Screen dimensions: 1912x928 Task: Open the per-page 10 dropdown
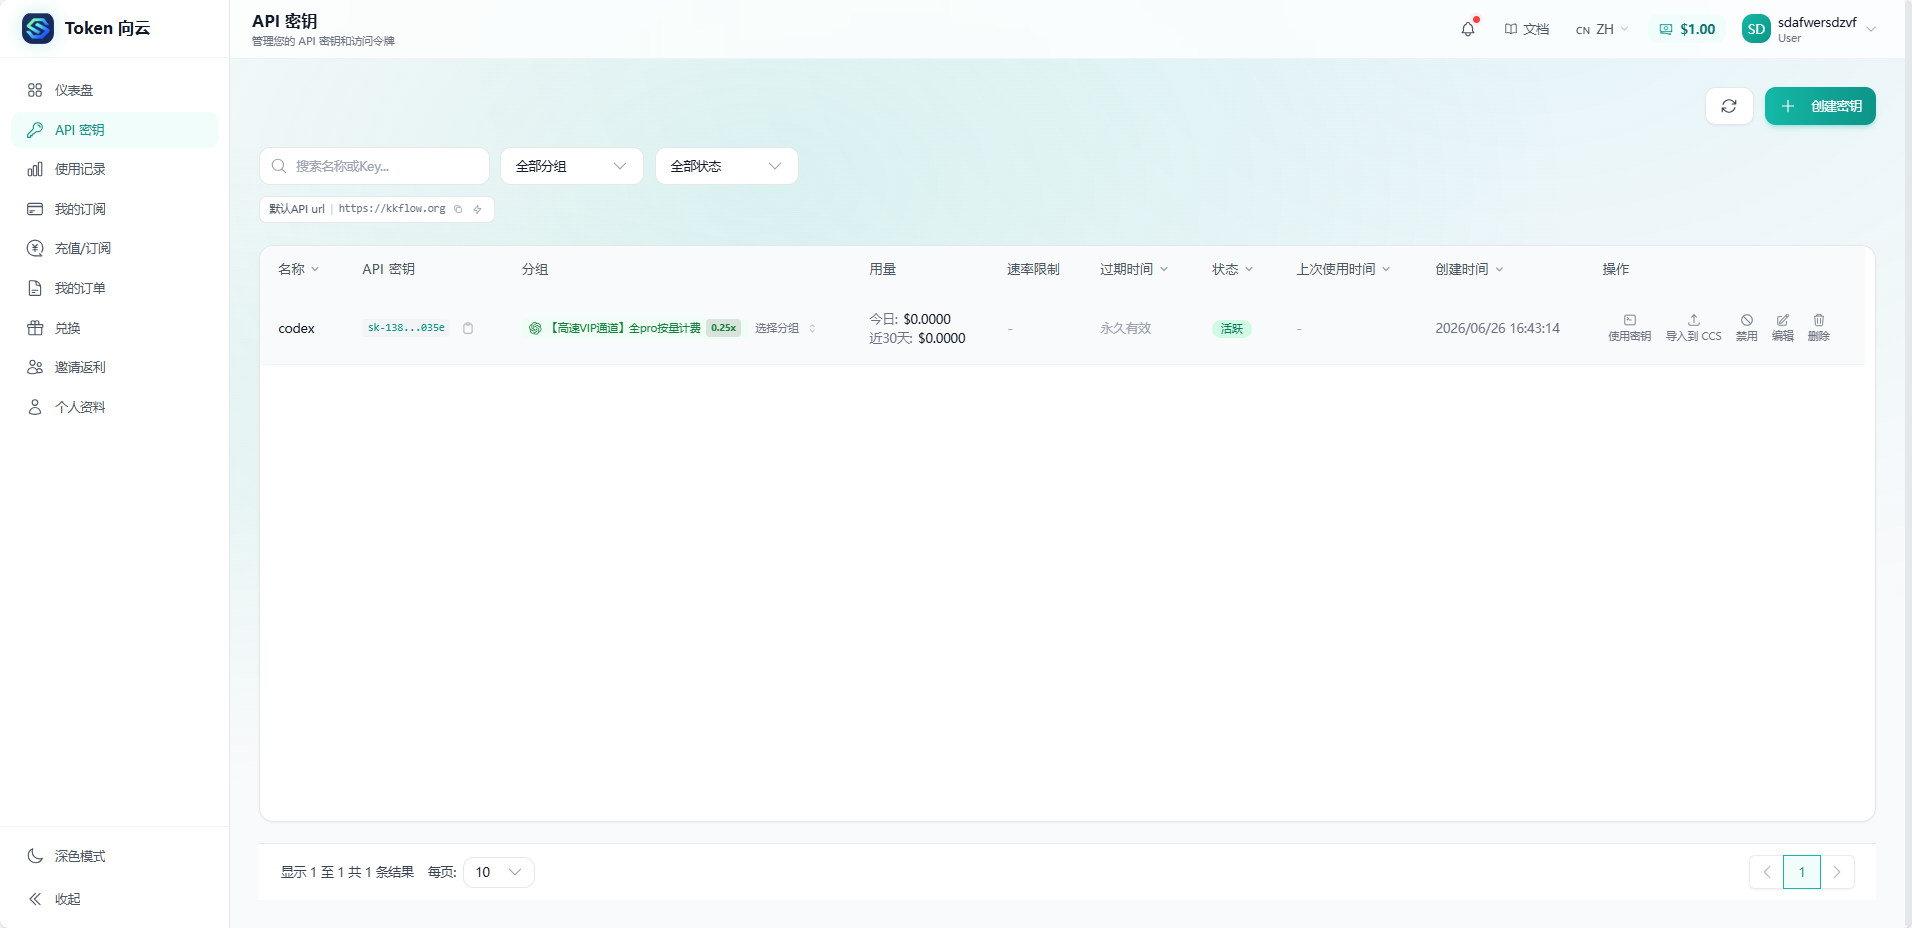pyautogui.click(x=498, y=872)
